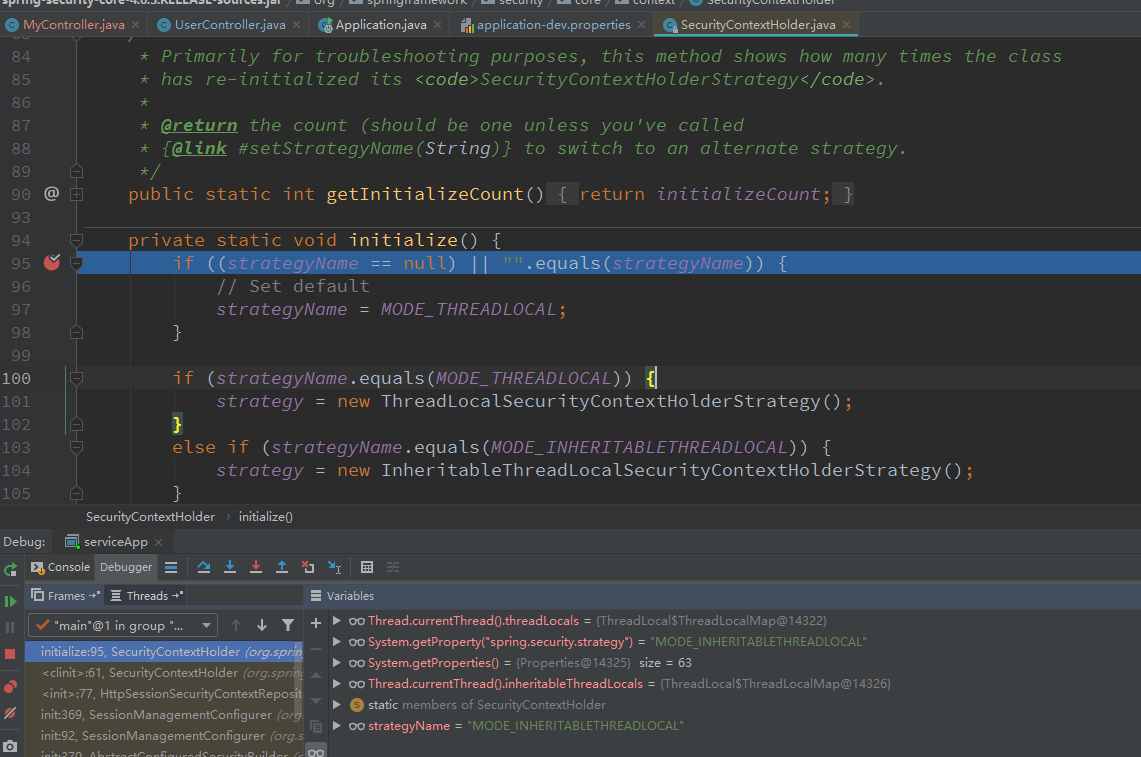The width and height of the screenshot is (1141, 757).
Task: Collapse the else-if block at line 103
Action: pos(76,447)
